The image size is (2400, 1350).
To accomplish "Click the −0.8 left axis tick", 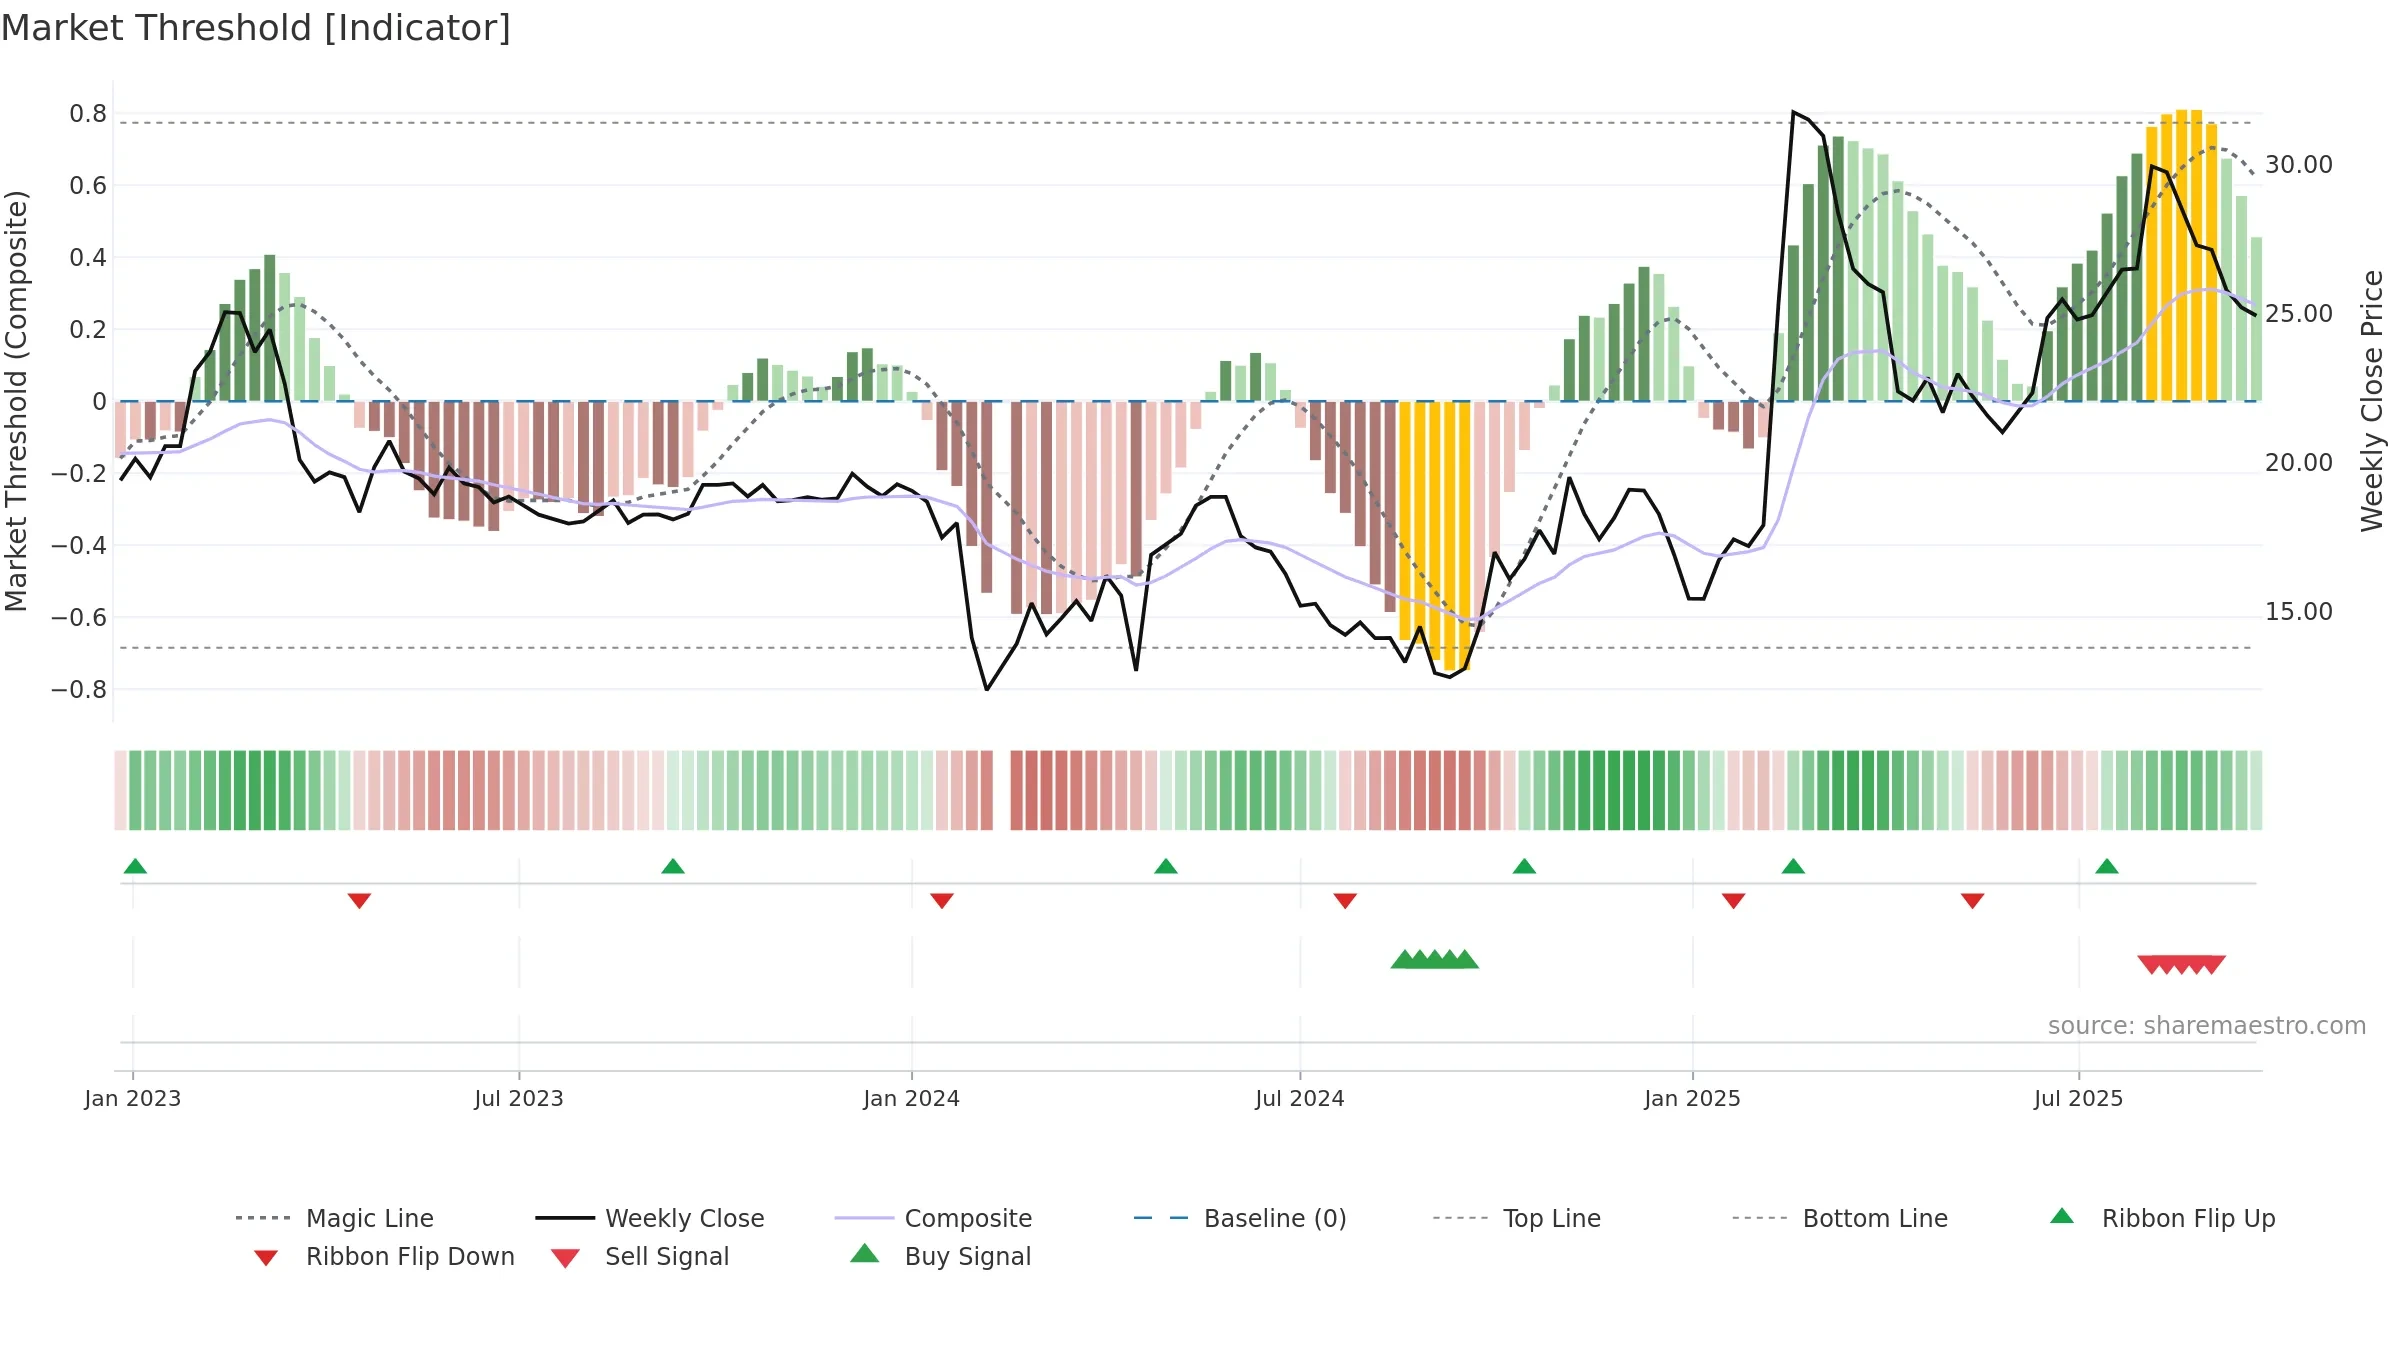I will [x=79, y=690].
